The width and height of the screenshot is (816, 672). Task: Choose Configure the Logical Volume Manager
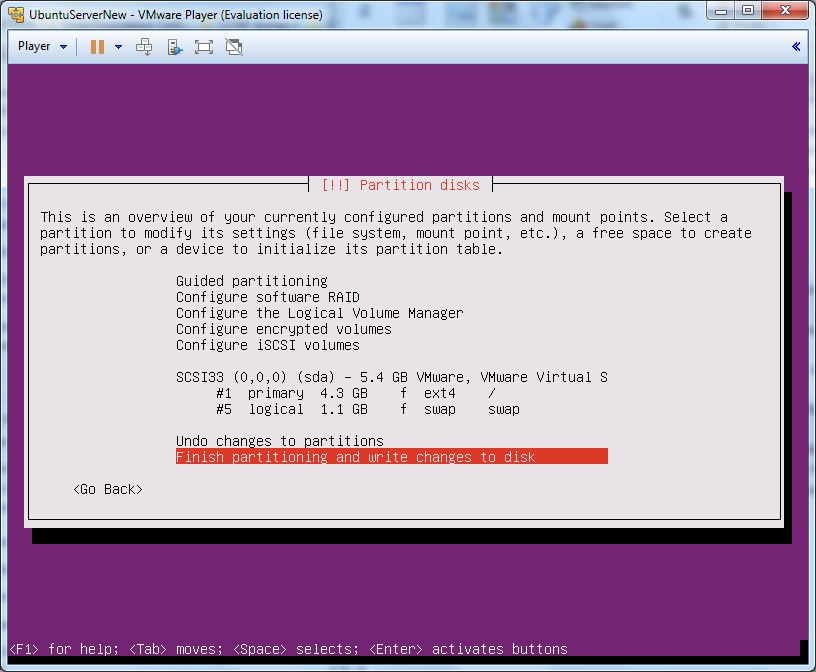click(x=319, y=313)
